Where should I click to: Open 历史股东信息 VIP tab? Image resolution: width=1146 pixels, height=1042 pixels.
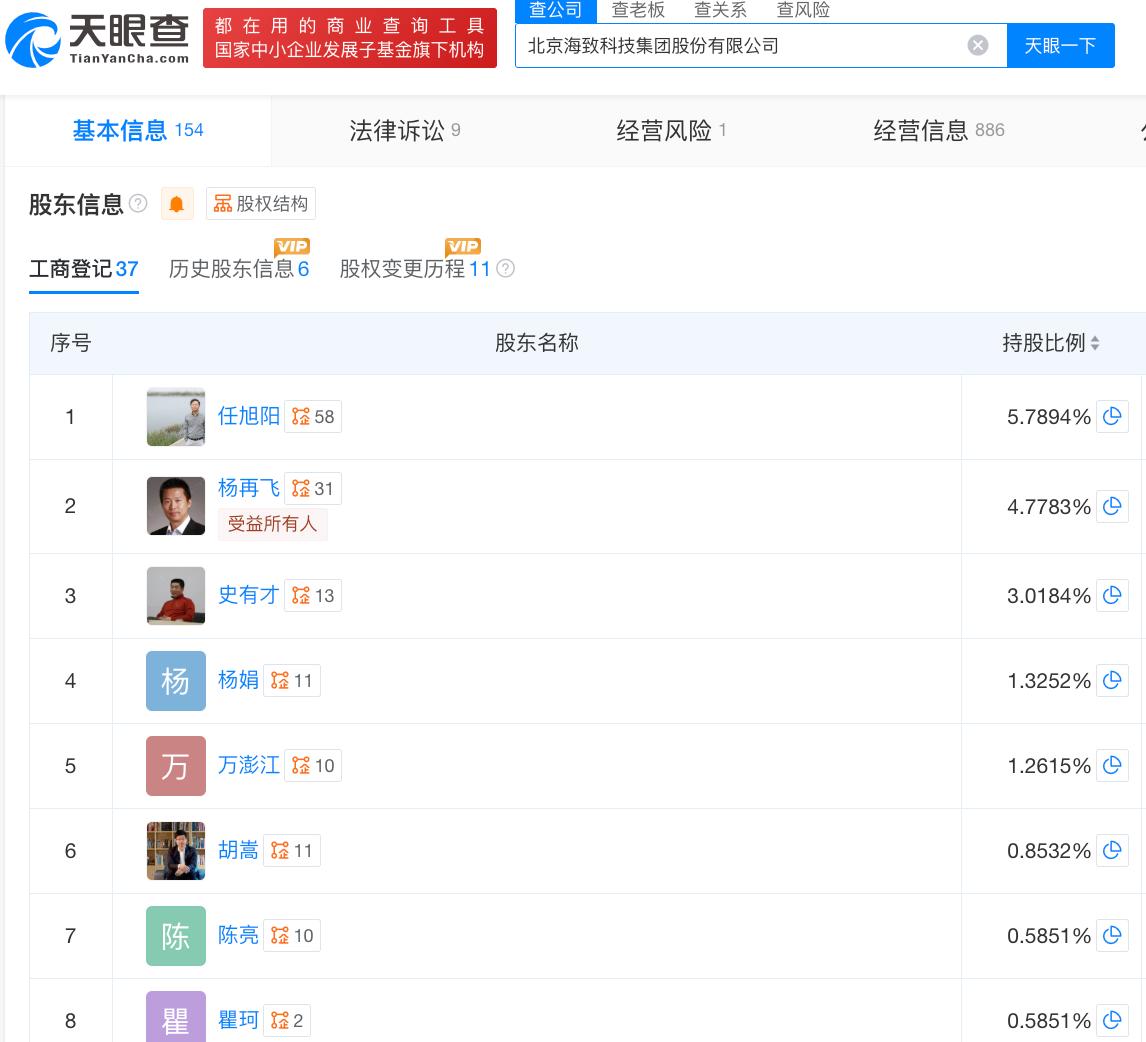(239, 268)
